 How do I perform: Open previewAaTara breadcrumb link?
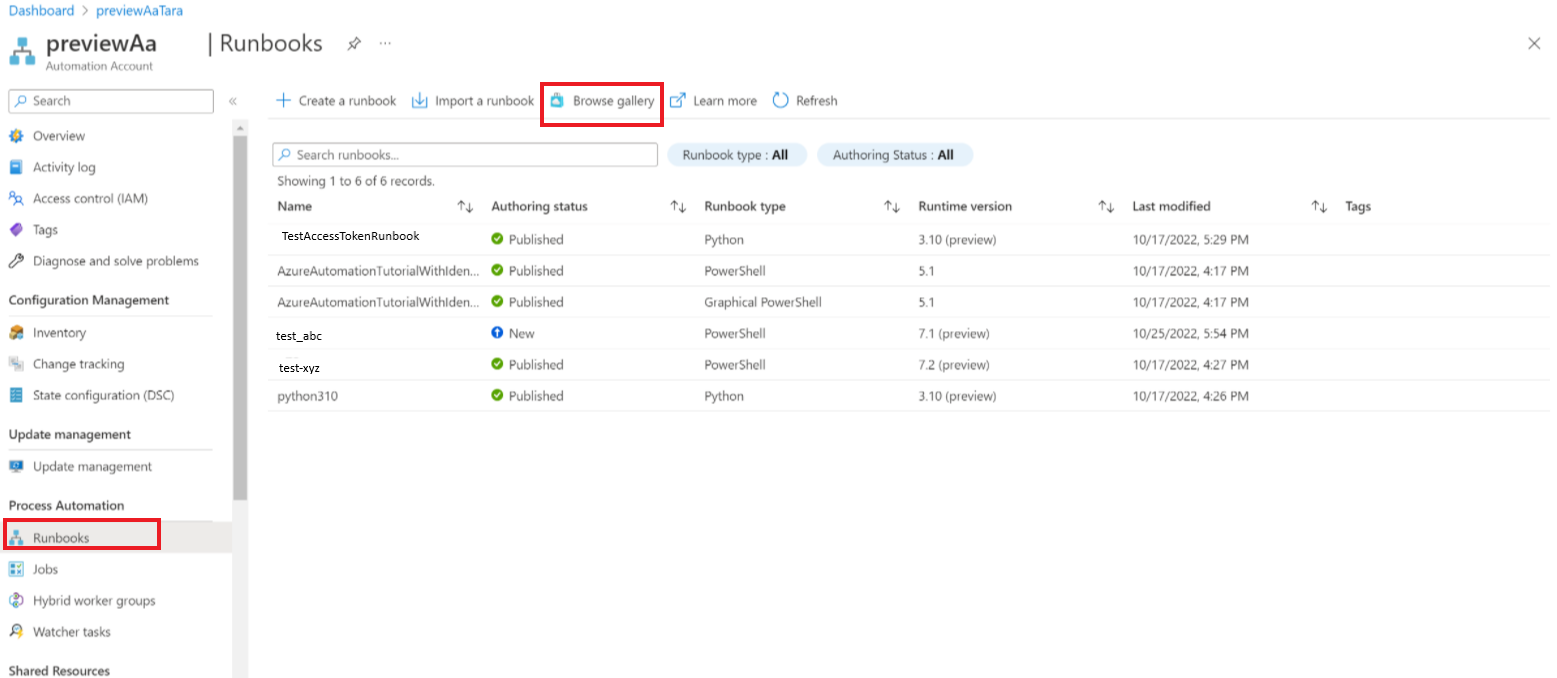(139, 10)
